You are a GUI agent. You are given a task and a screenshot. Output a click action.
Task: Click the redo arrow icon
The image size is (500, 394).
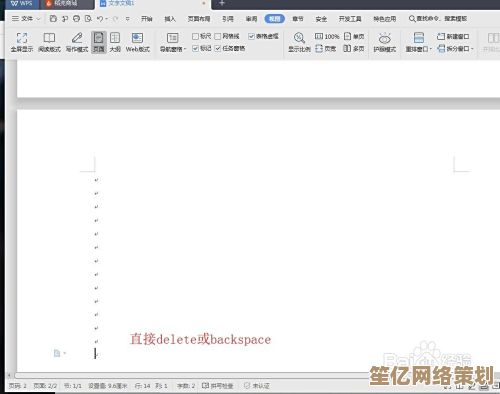click(x=115, y=19)
